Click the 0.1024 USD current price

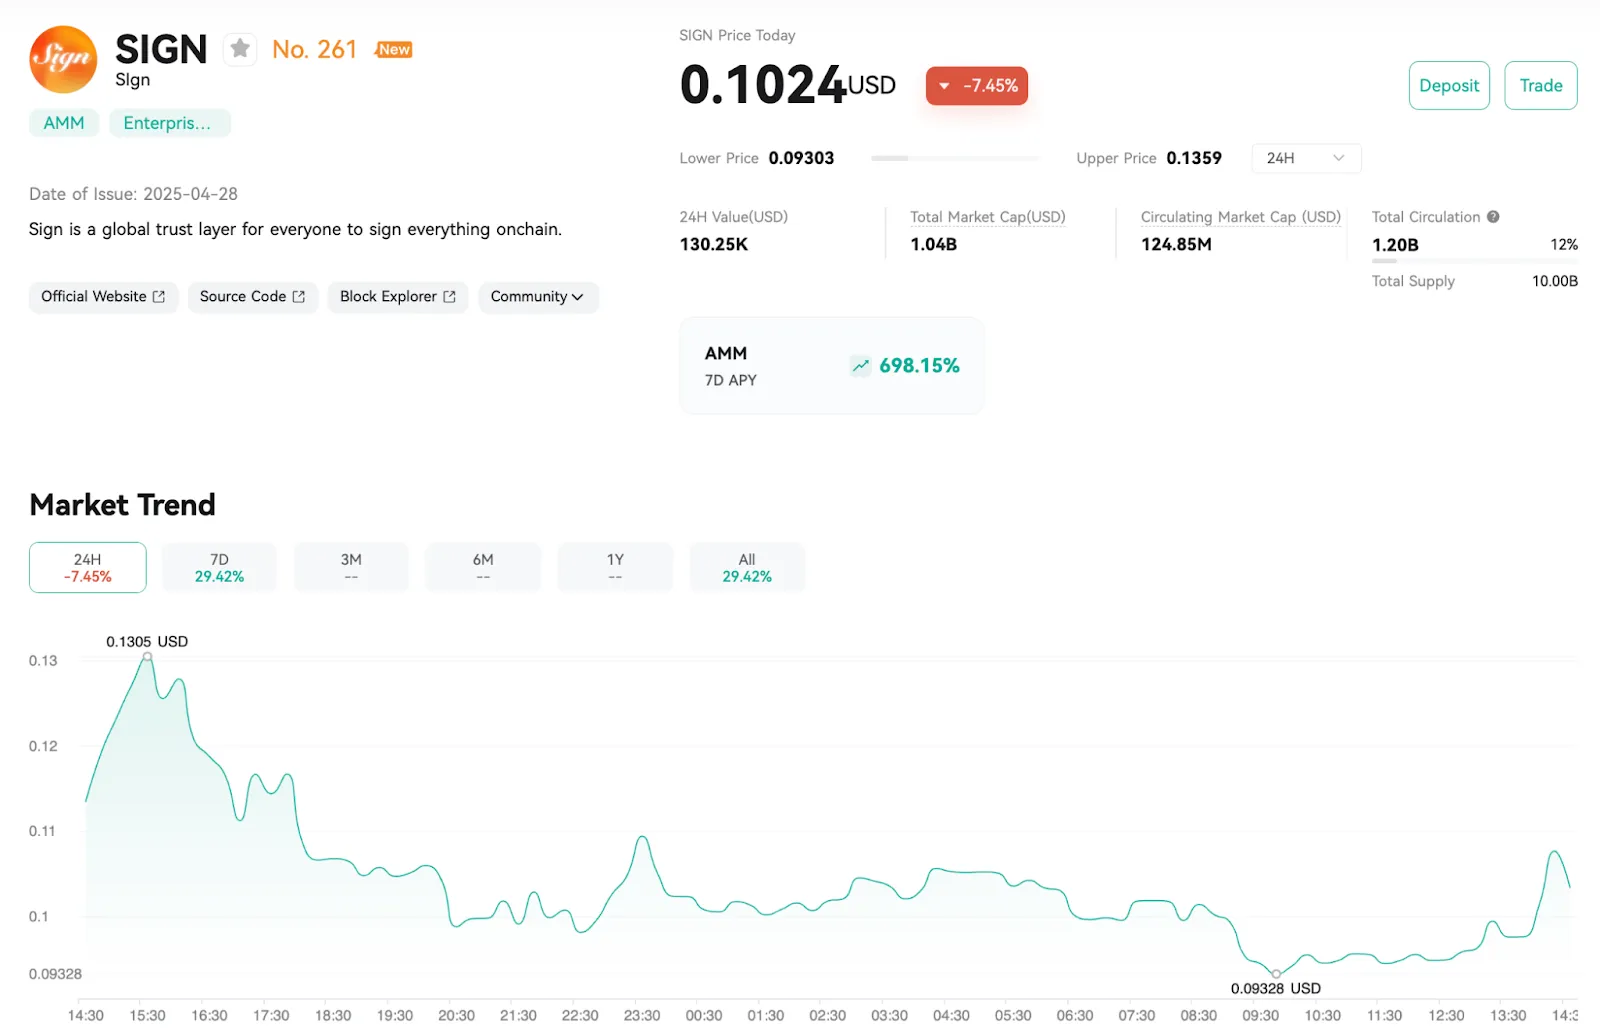(x=788, y=85)
